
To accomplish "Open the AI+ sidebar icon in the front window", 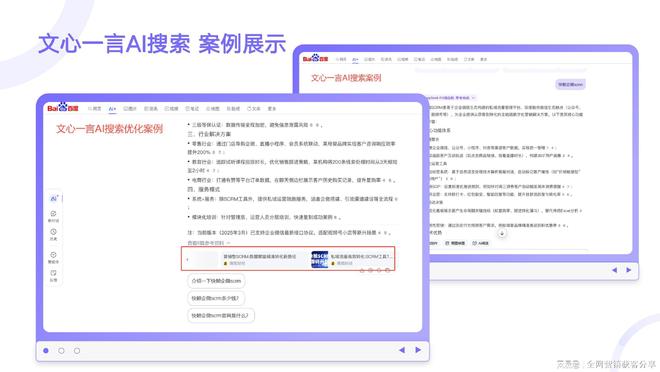I will 53,198.
